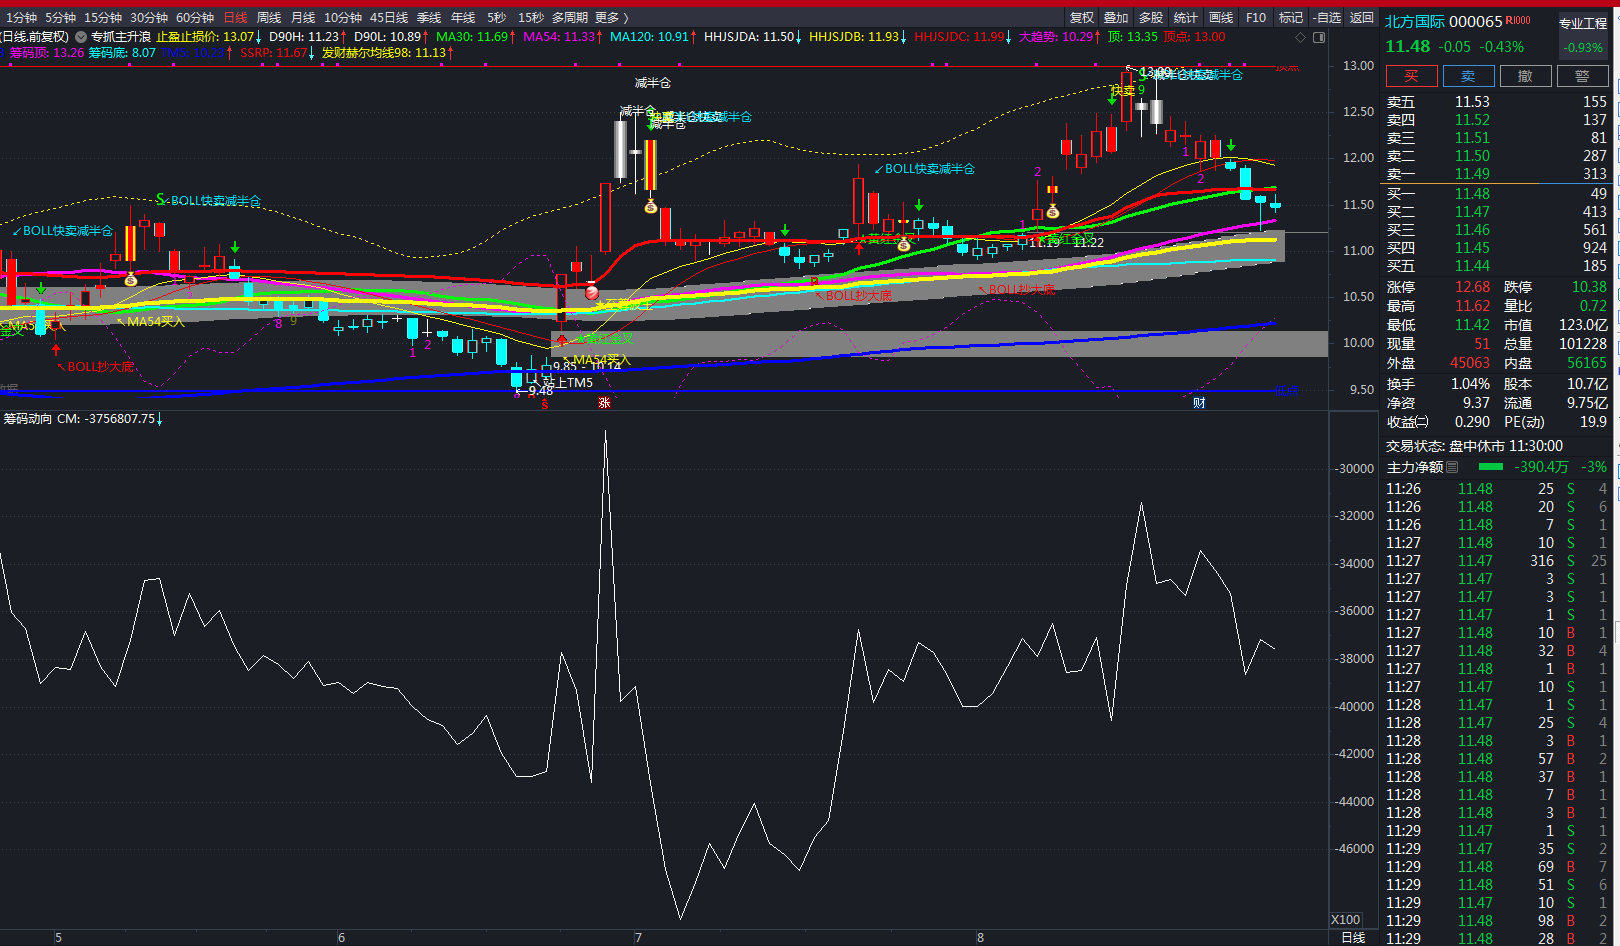This screenshot has width=1620, height=946.
Task: Click the 叠加 overlay button
Action: (1116, 18)
